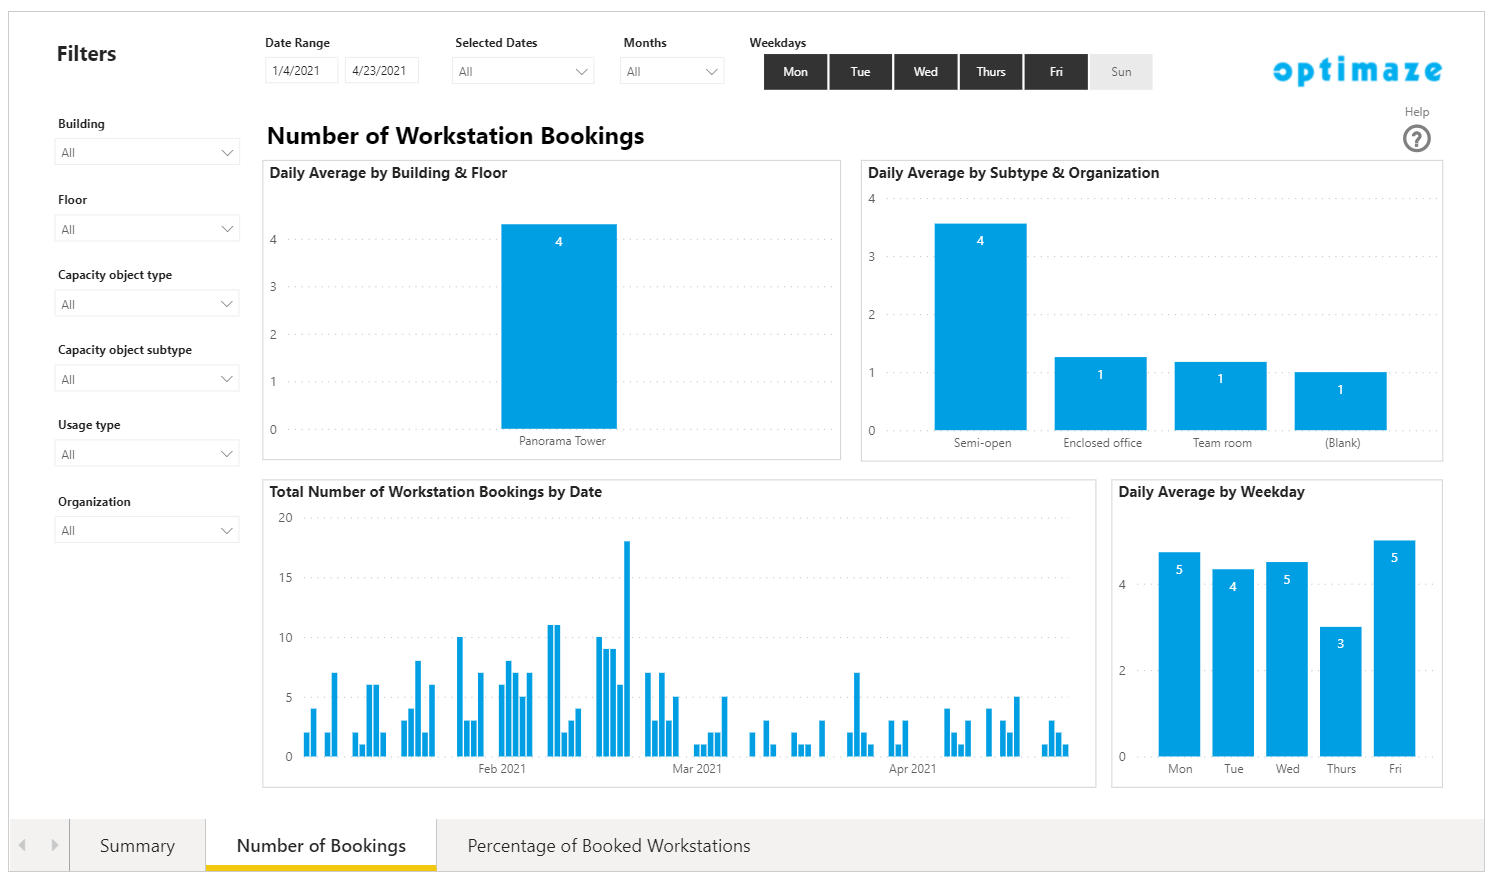Image resolution: width=1496 pixels, height=881 pixels.
Task: Open the Organization filter dropdown
Action: pyautogui.click(x=147, y=531)
